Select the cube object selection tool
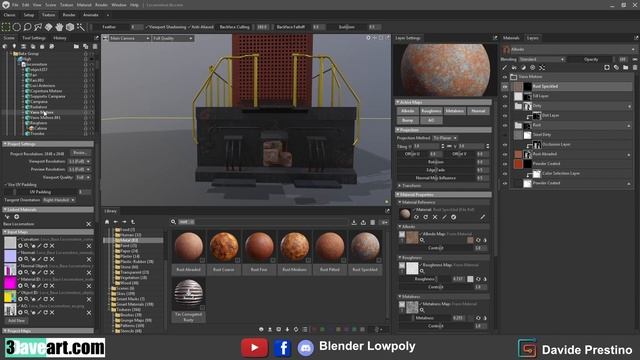640x360 pixels. [70, 27]
